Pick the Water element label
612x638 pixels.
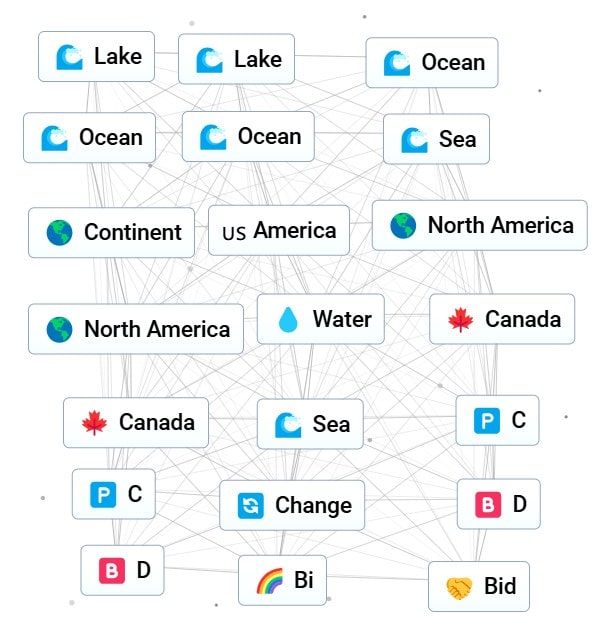click(x=341, y=320)
